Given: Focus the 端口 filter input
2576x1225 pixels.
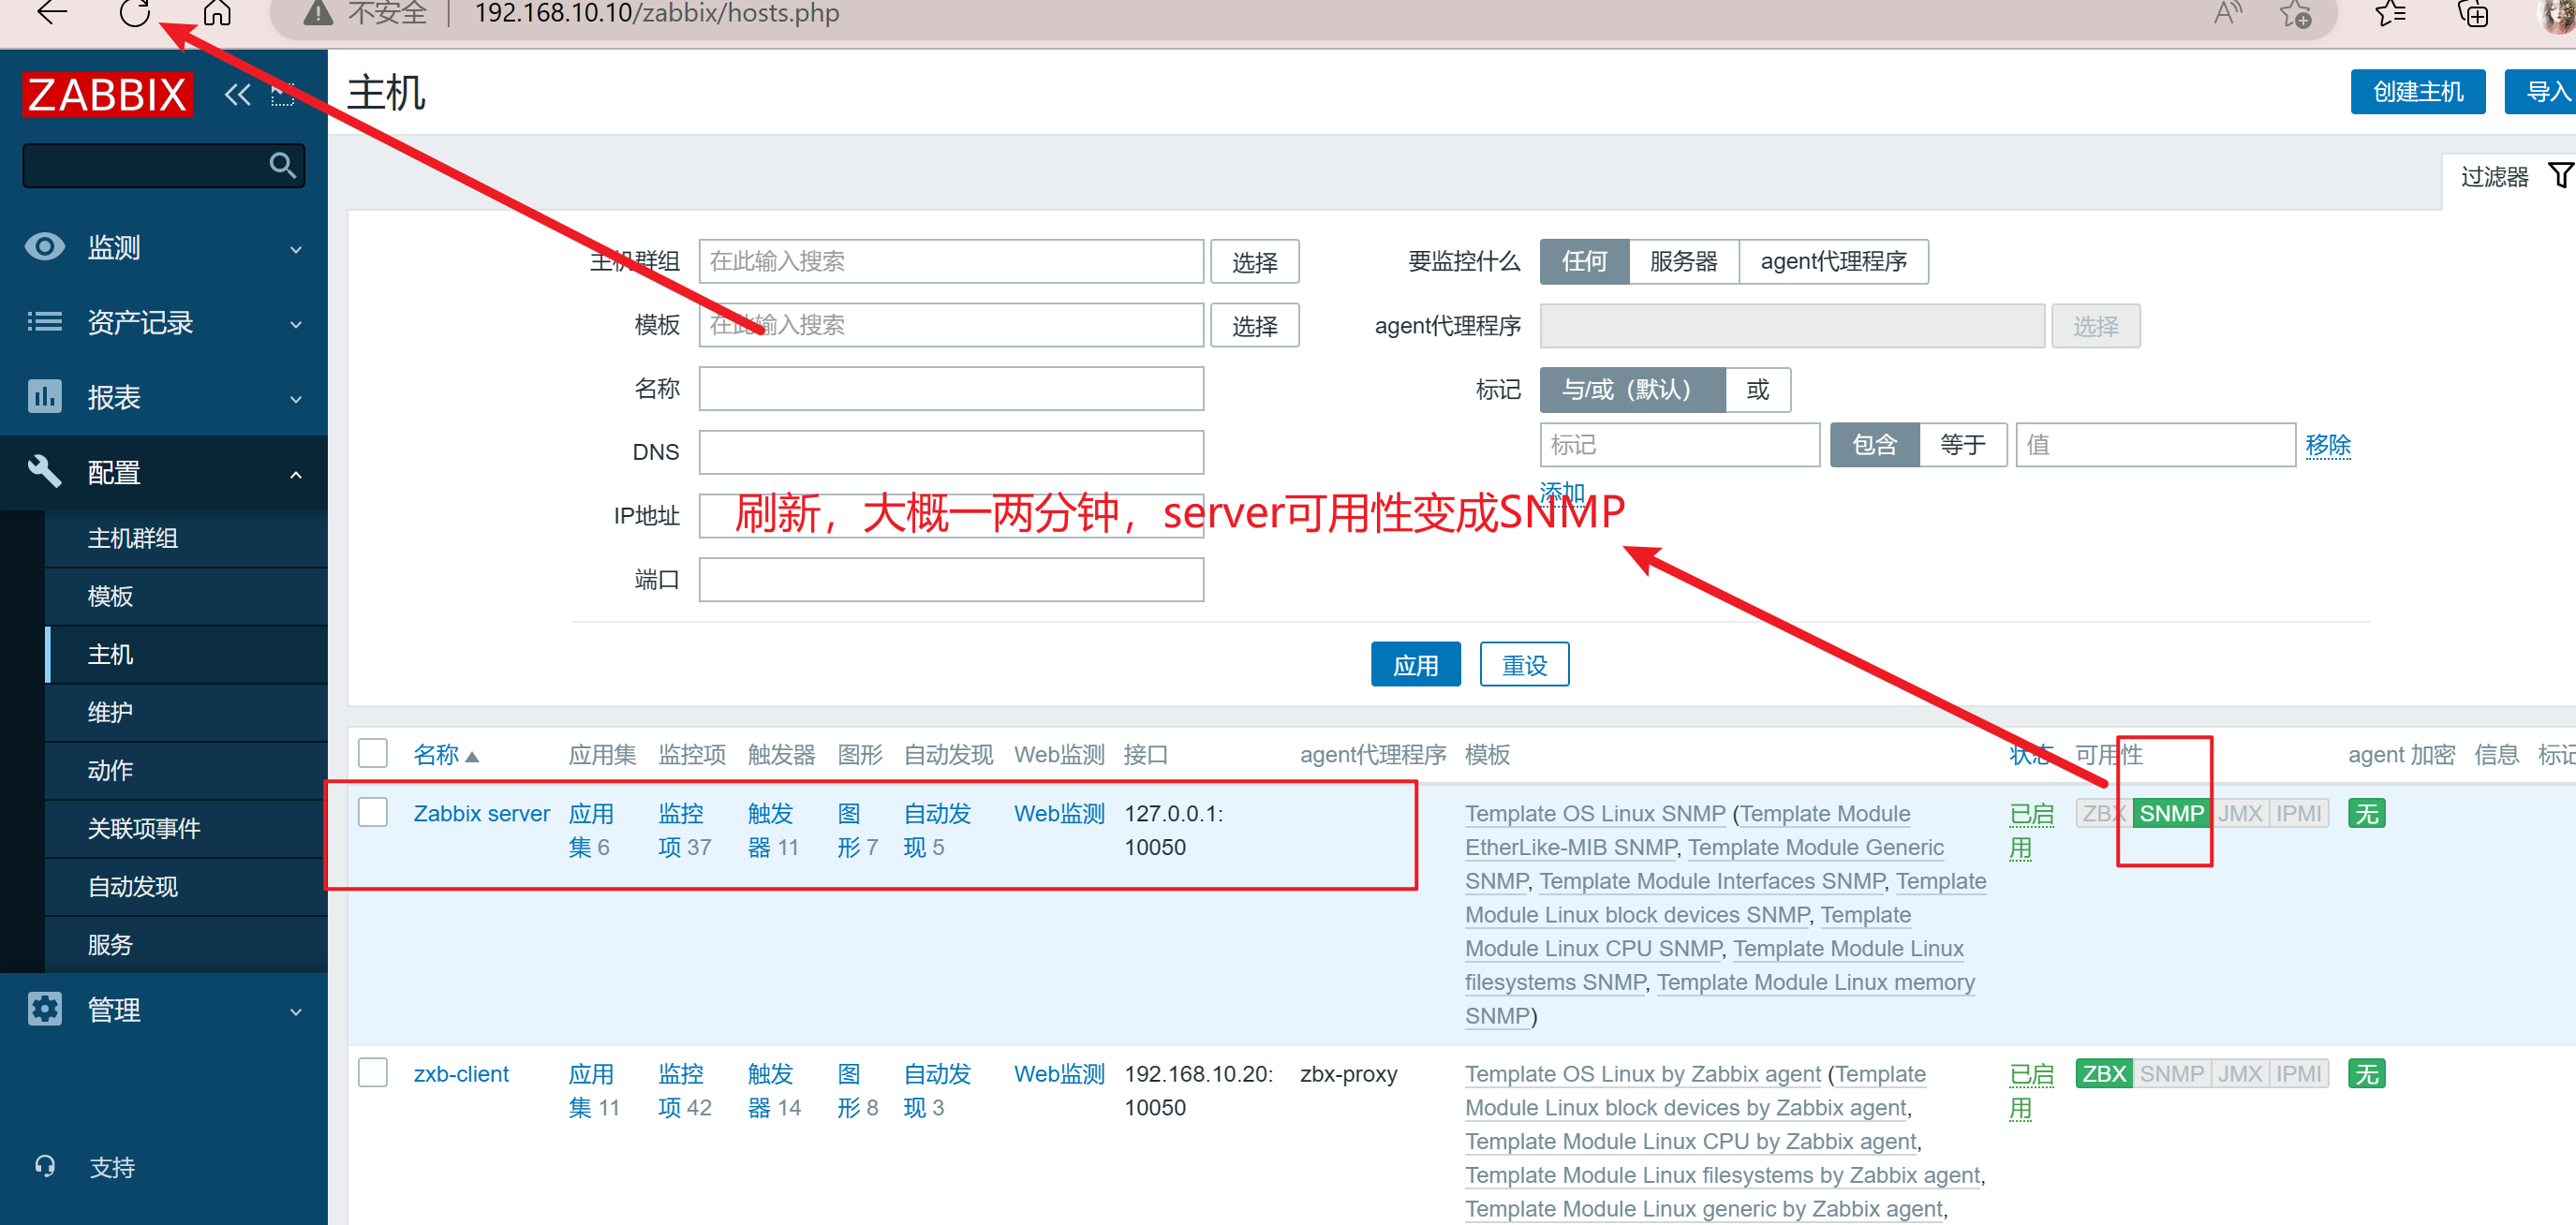Looking at the screenshot, I should [x=951, y=580].
